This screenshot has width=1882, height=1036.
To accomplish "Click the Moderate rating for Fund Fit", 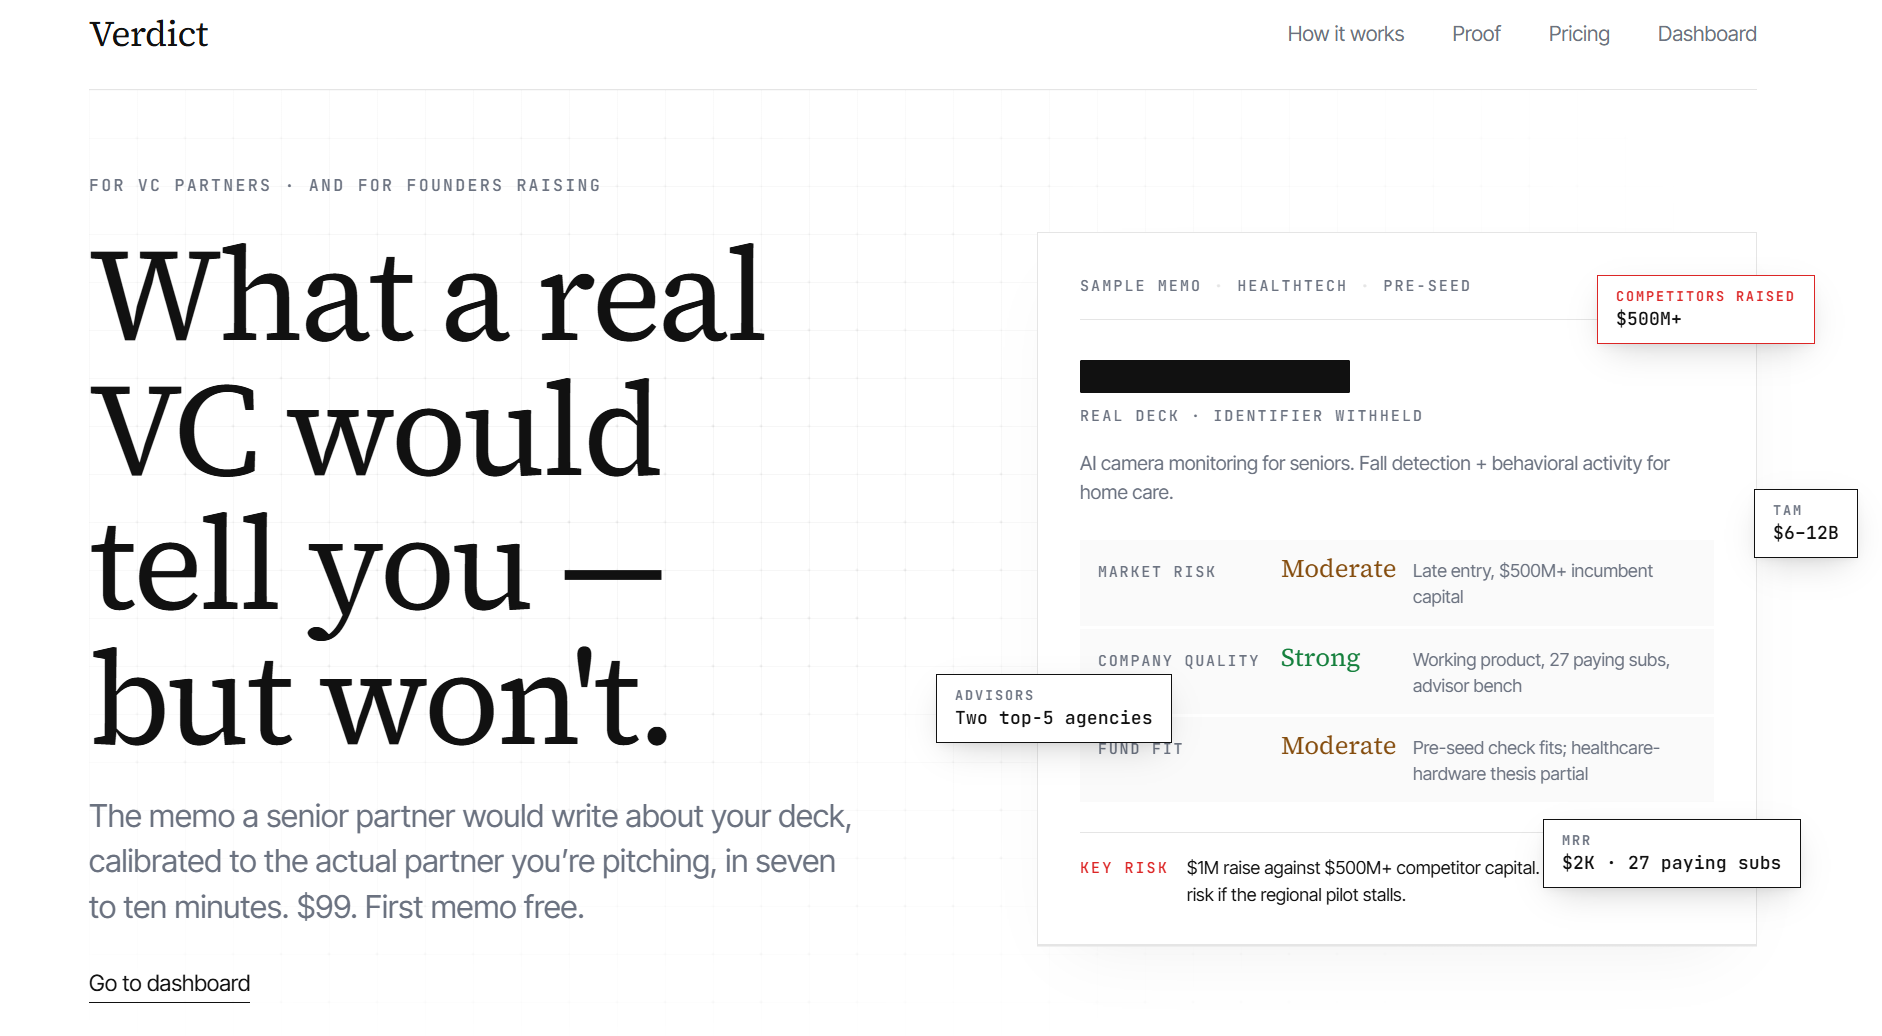I will [1338, 746].
